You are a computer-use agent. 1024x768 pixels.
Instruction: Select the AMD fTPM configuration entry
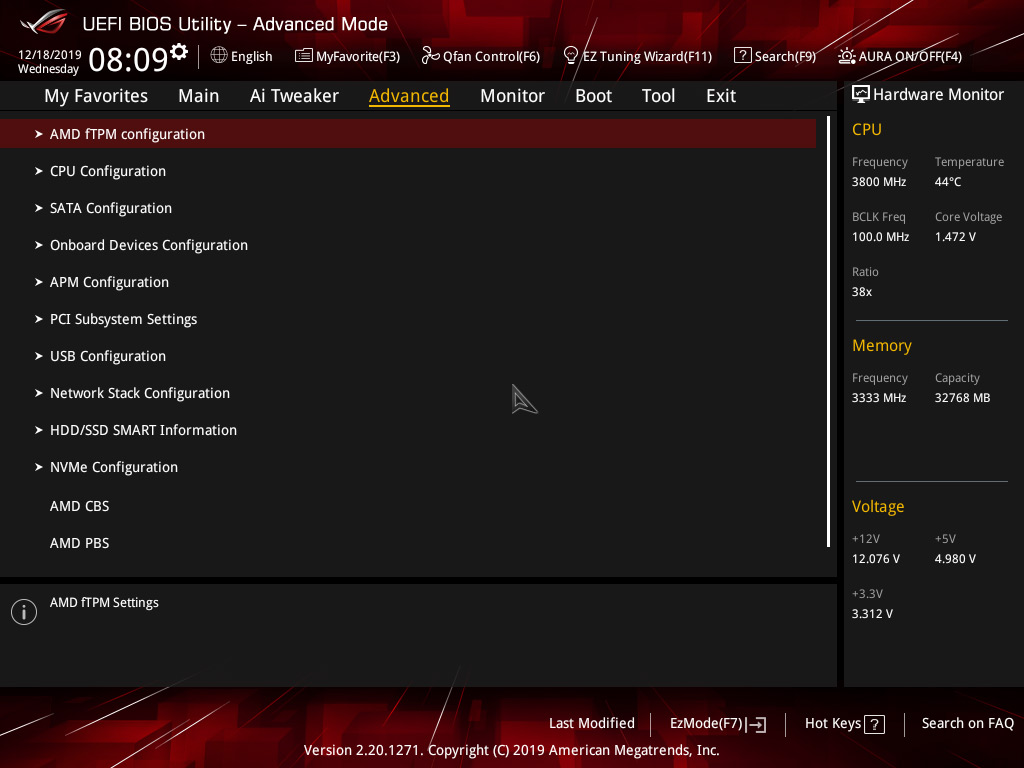coord(127,133)
